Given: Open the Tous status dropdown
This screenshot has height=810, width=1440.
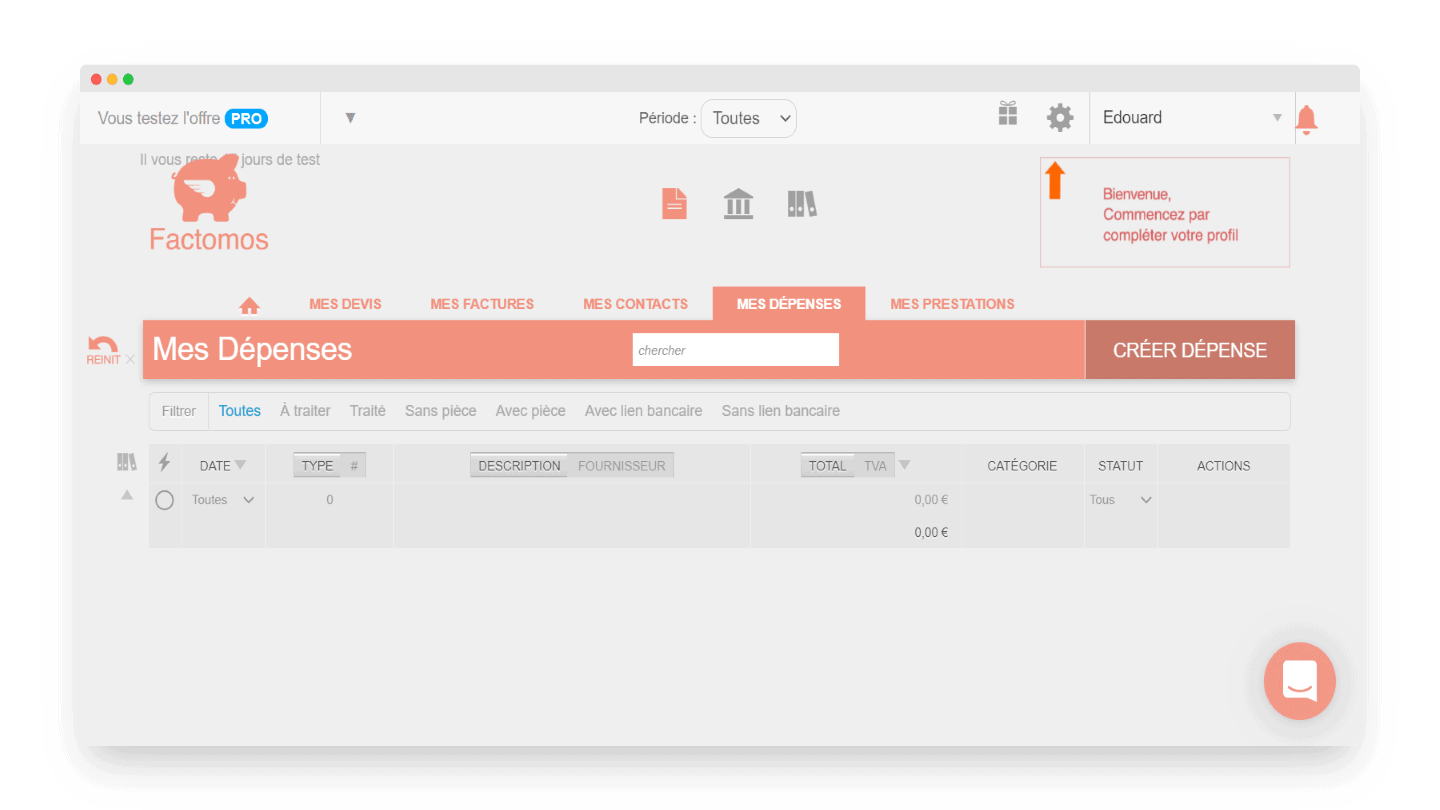Looking at the screenshot, I should click(1121, 500).
